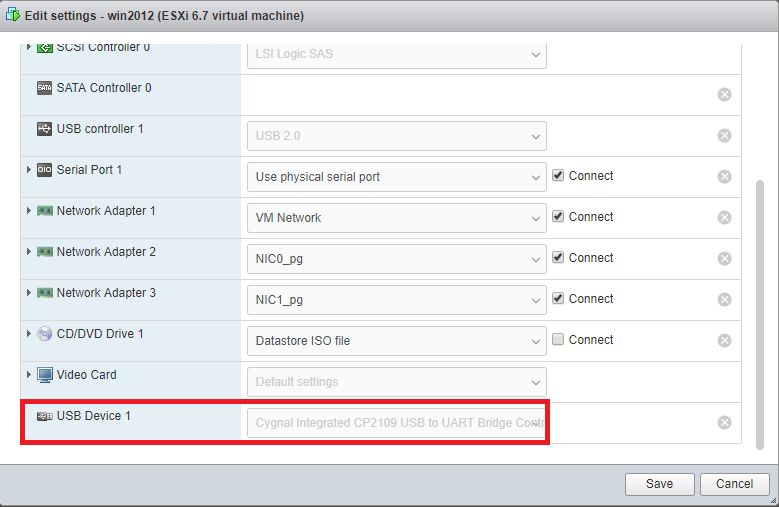Remove USB Device 1 with X icon

click(724, 423)
